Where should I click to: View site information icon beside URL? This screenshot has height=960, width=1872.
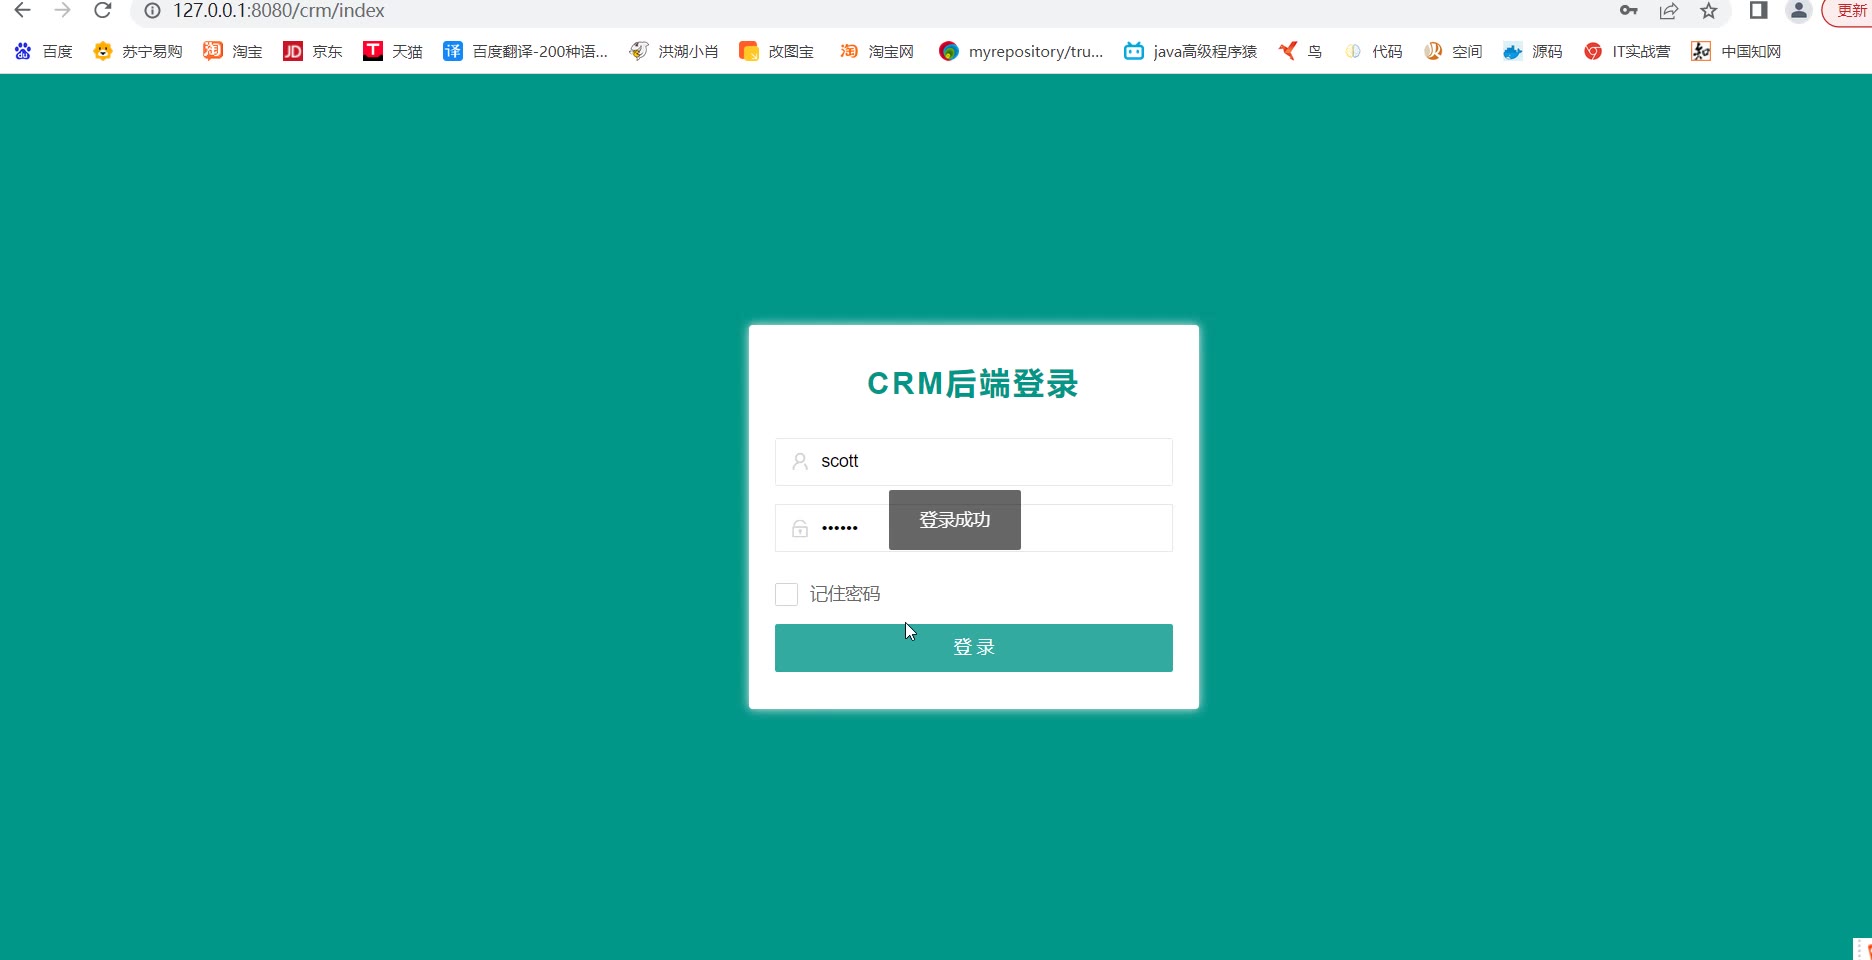152,11
